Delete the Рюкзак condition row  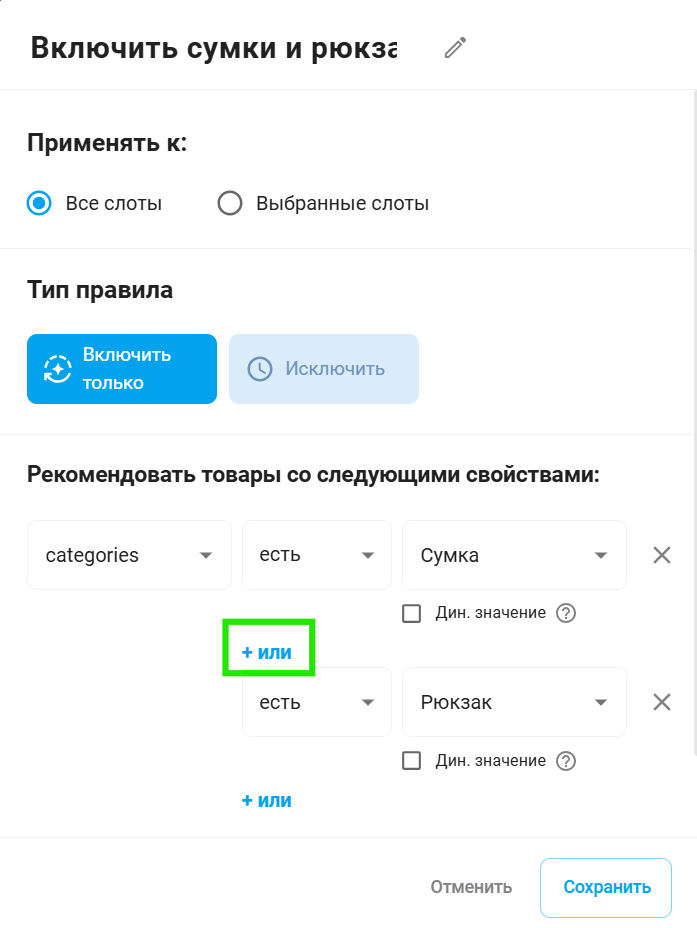(x=661, y=702)
